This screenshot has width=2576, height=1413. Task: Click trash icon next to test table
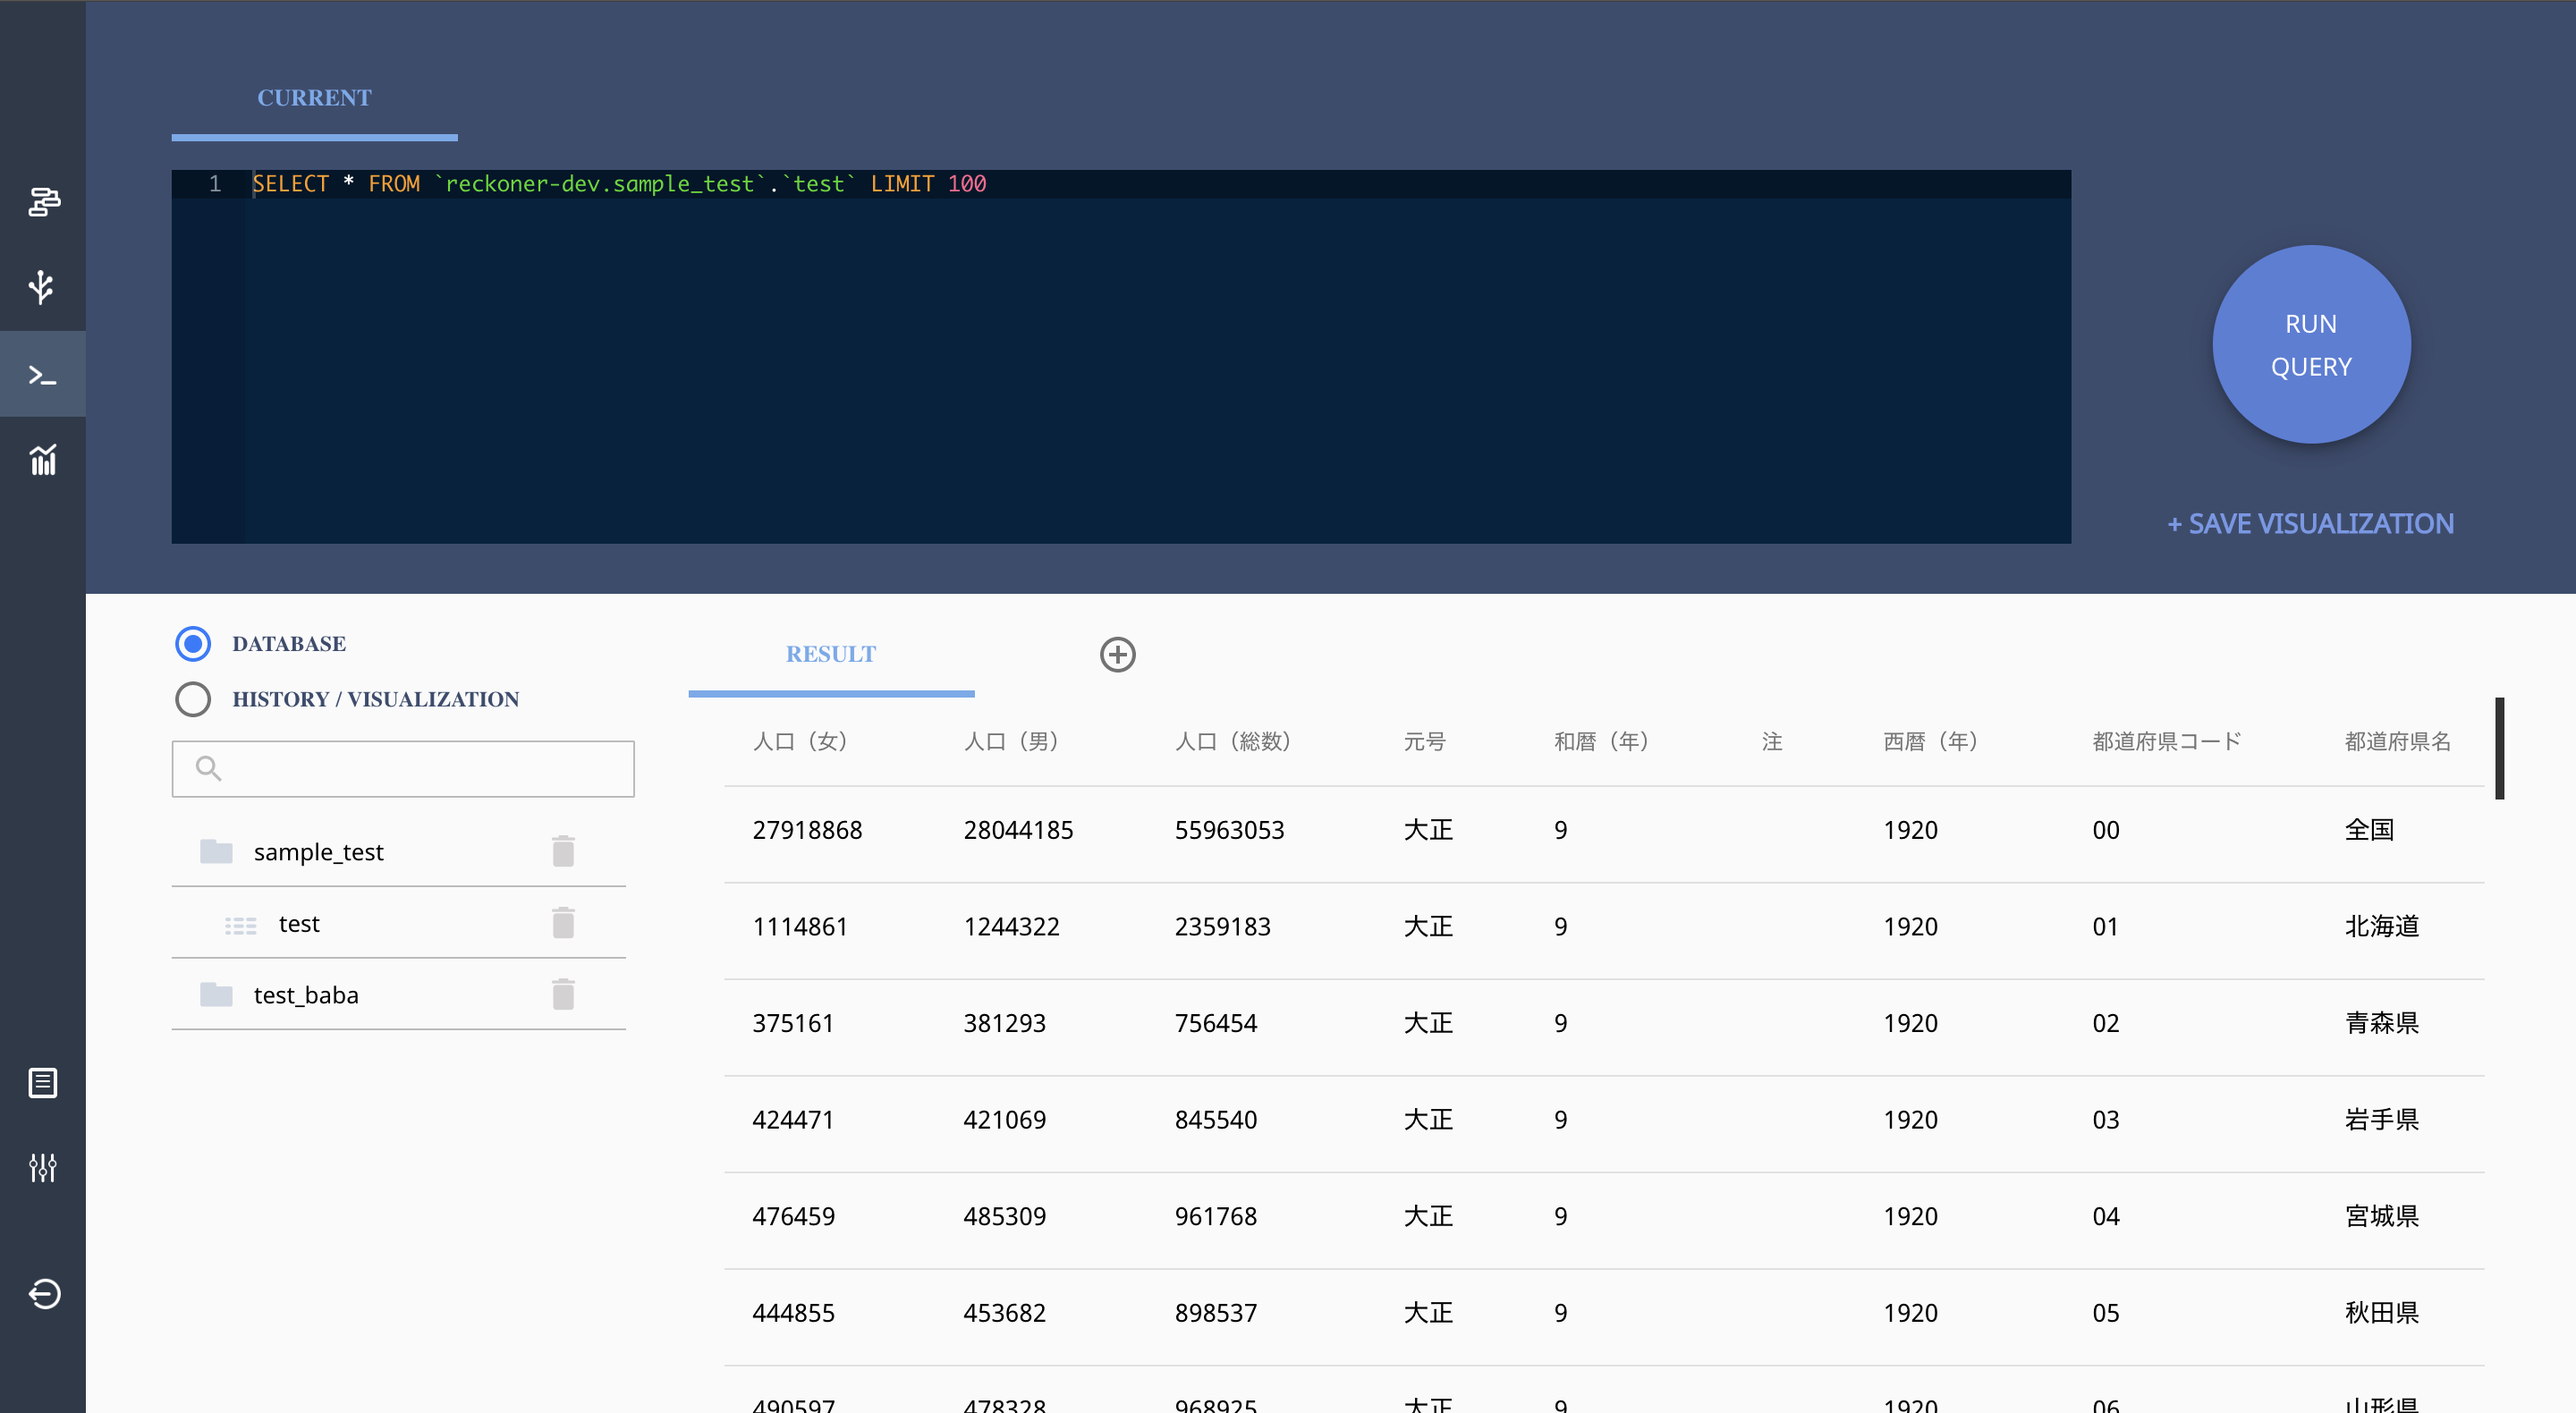coord(563,923)
